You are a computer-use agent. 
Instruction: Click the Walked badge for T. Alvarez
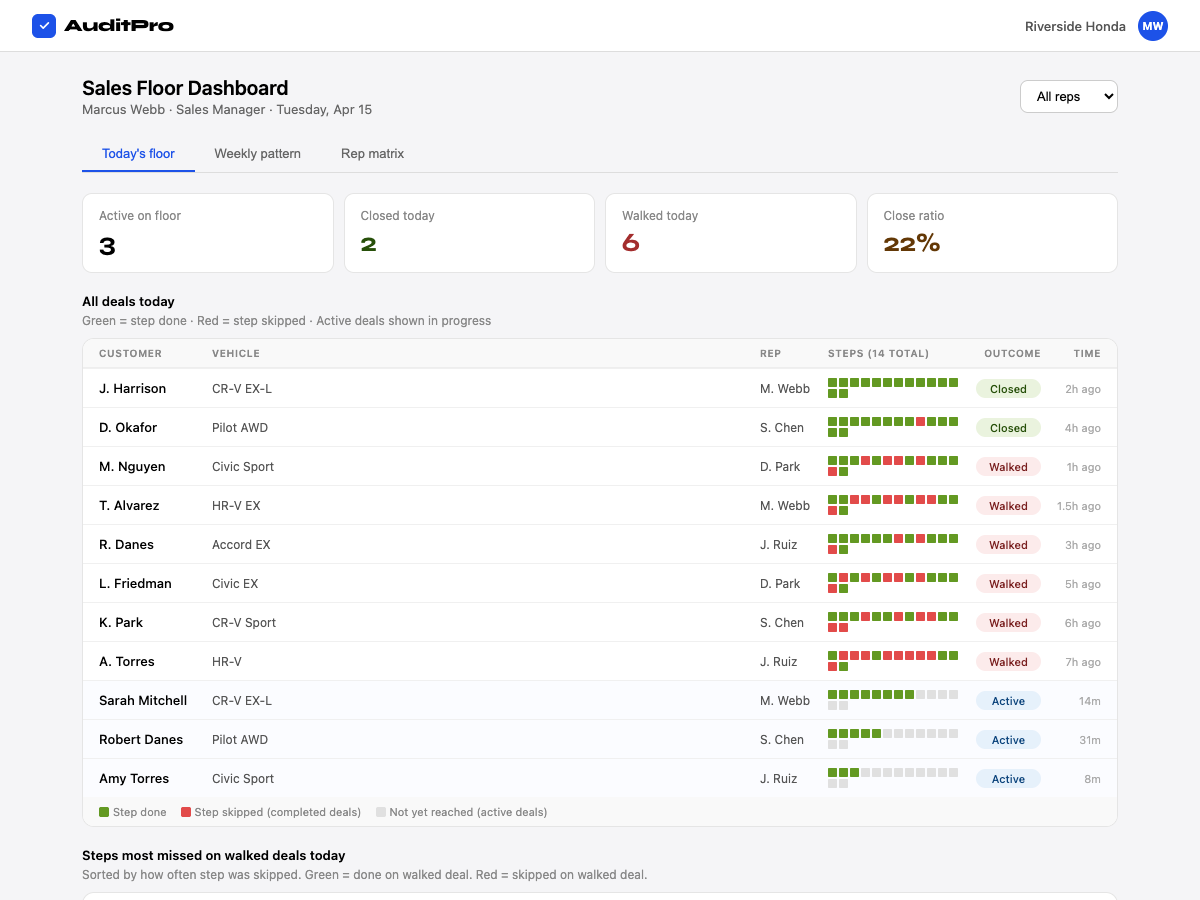[x=1008, y=506]
